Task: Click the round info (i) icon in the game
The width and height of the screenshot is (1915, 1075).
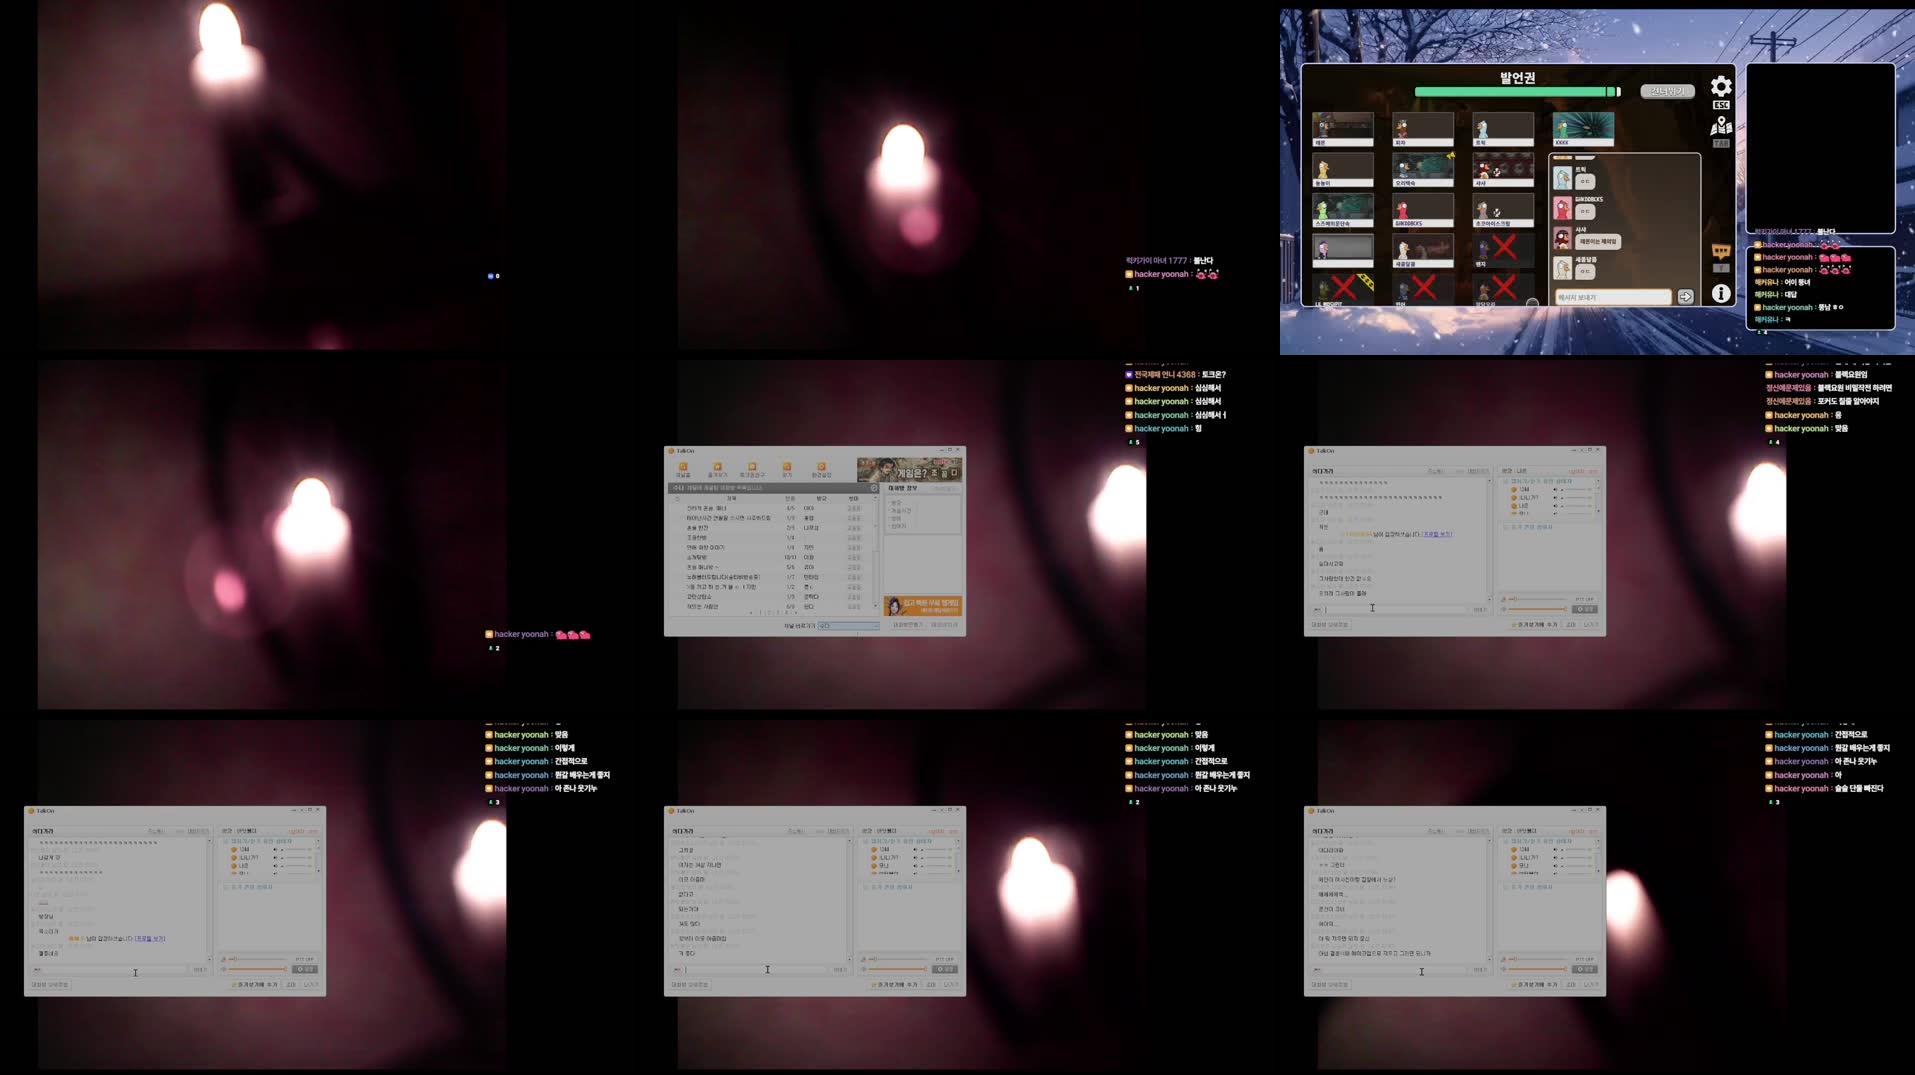Action: point(1720,293)
